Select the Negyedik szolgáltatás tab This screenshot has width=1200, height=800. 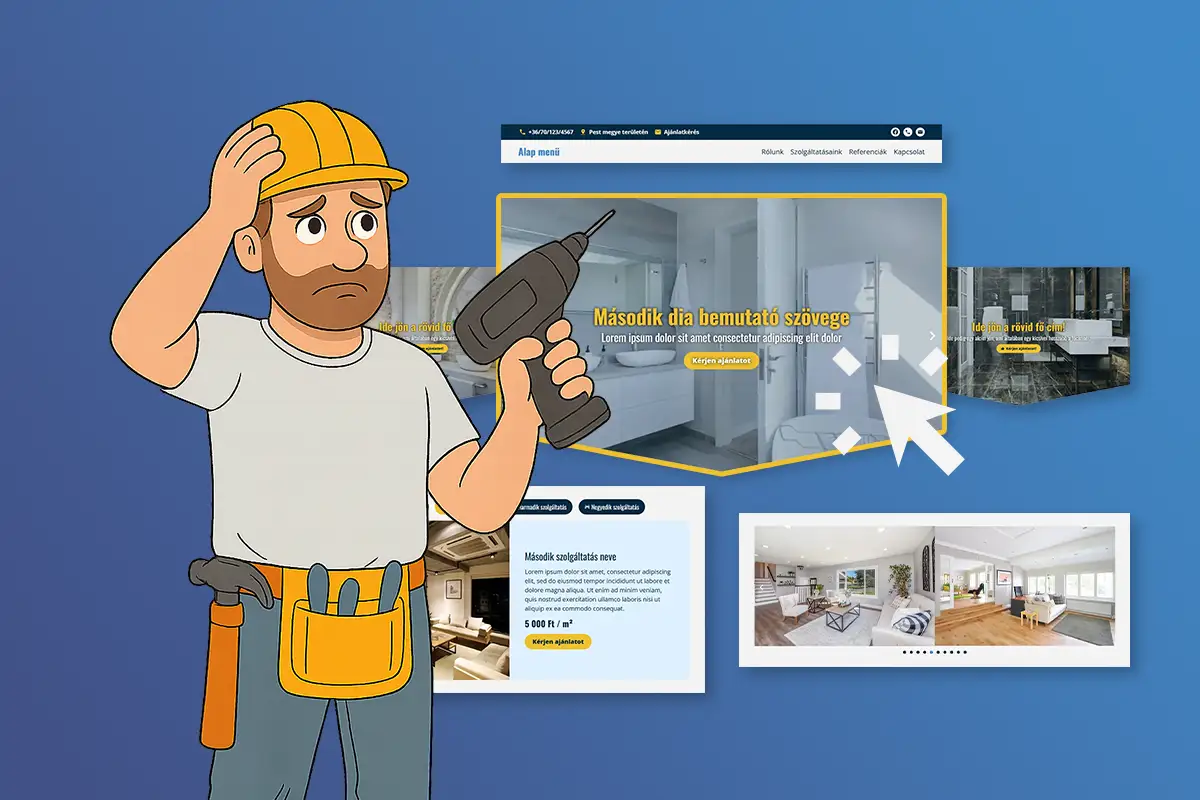pyautogui.click(x=612, y=507)
